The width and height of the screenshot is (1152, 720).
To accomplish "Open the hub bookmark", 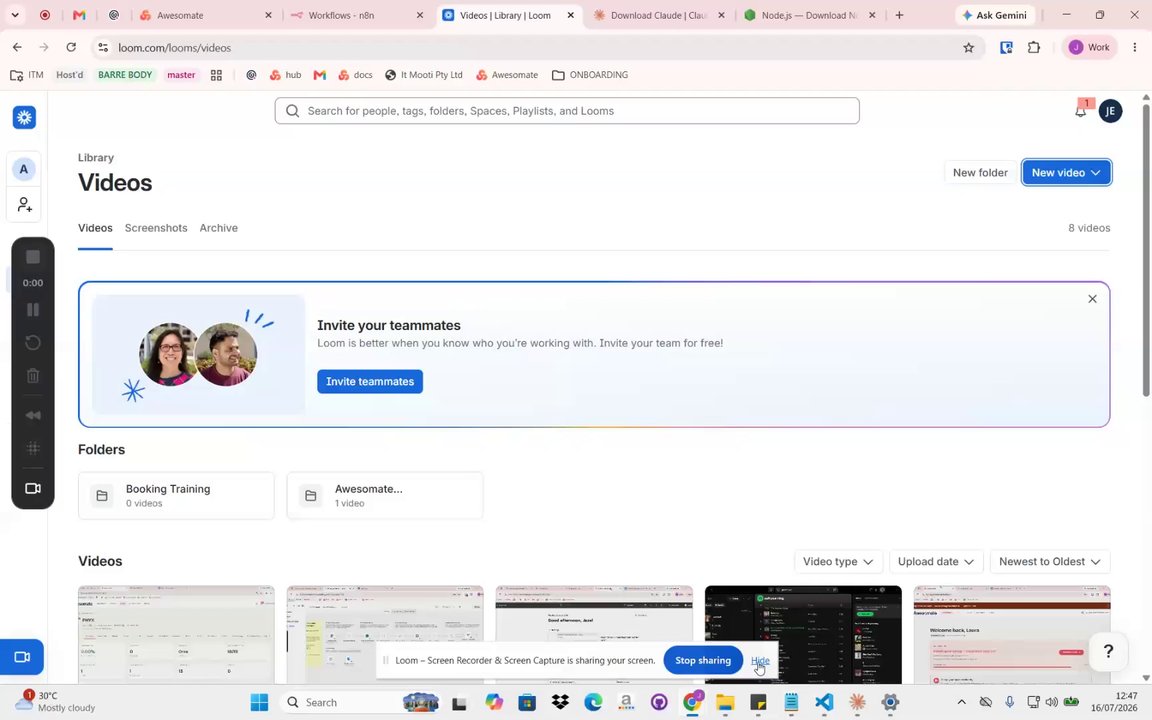I will [285, 75].
